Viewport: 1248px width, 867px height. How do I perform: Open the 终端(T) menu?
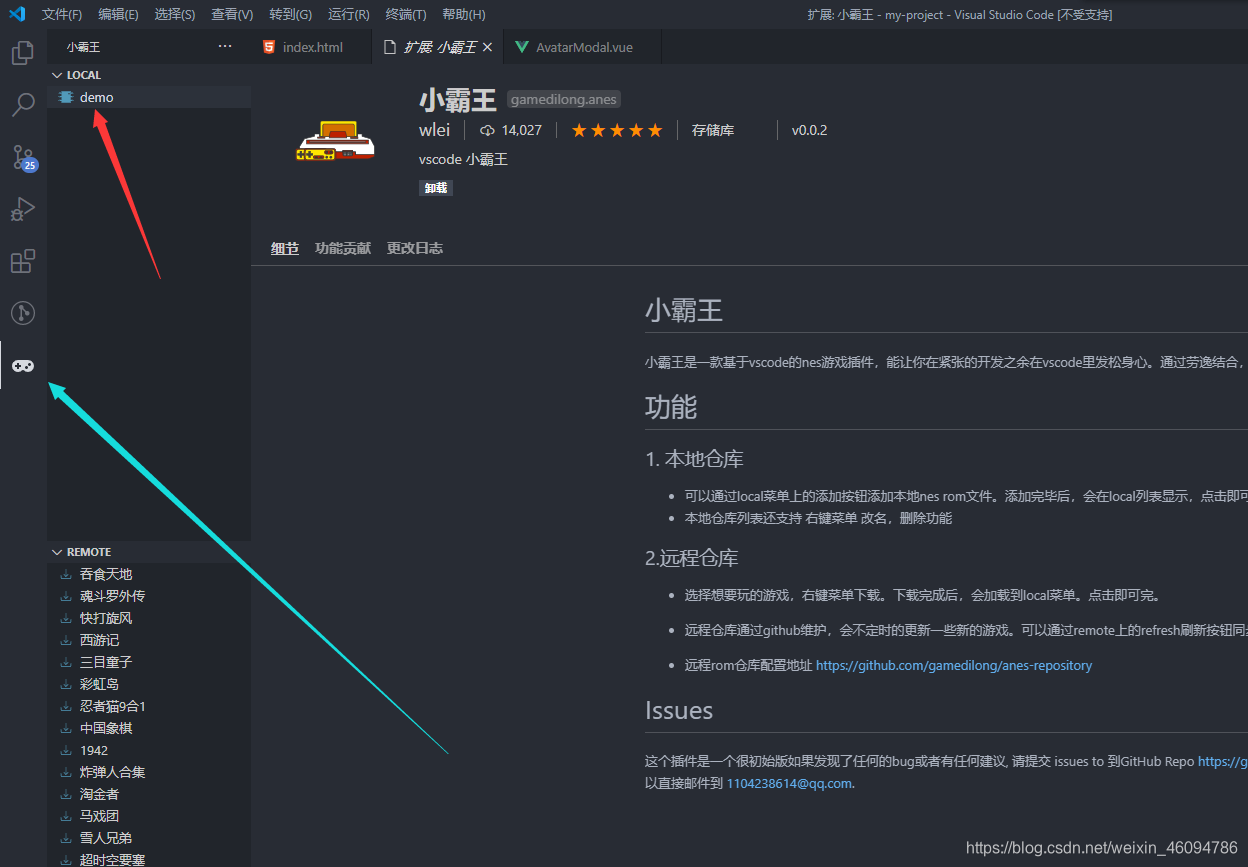point(406,14)
